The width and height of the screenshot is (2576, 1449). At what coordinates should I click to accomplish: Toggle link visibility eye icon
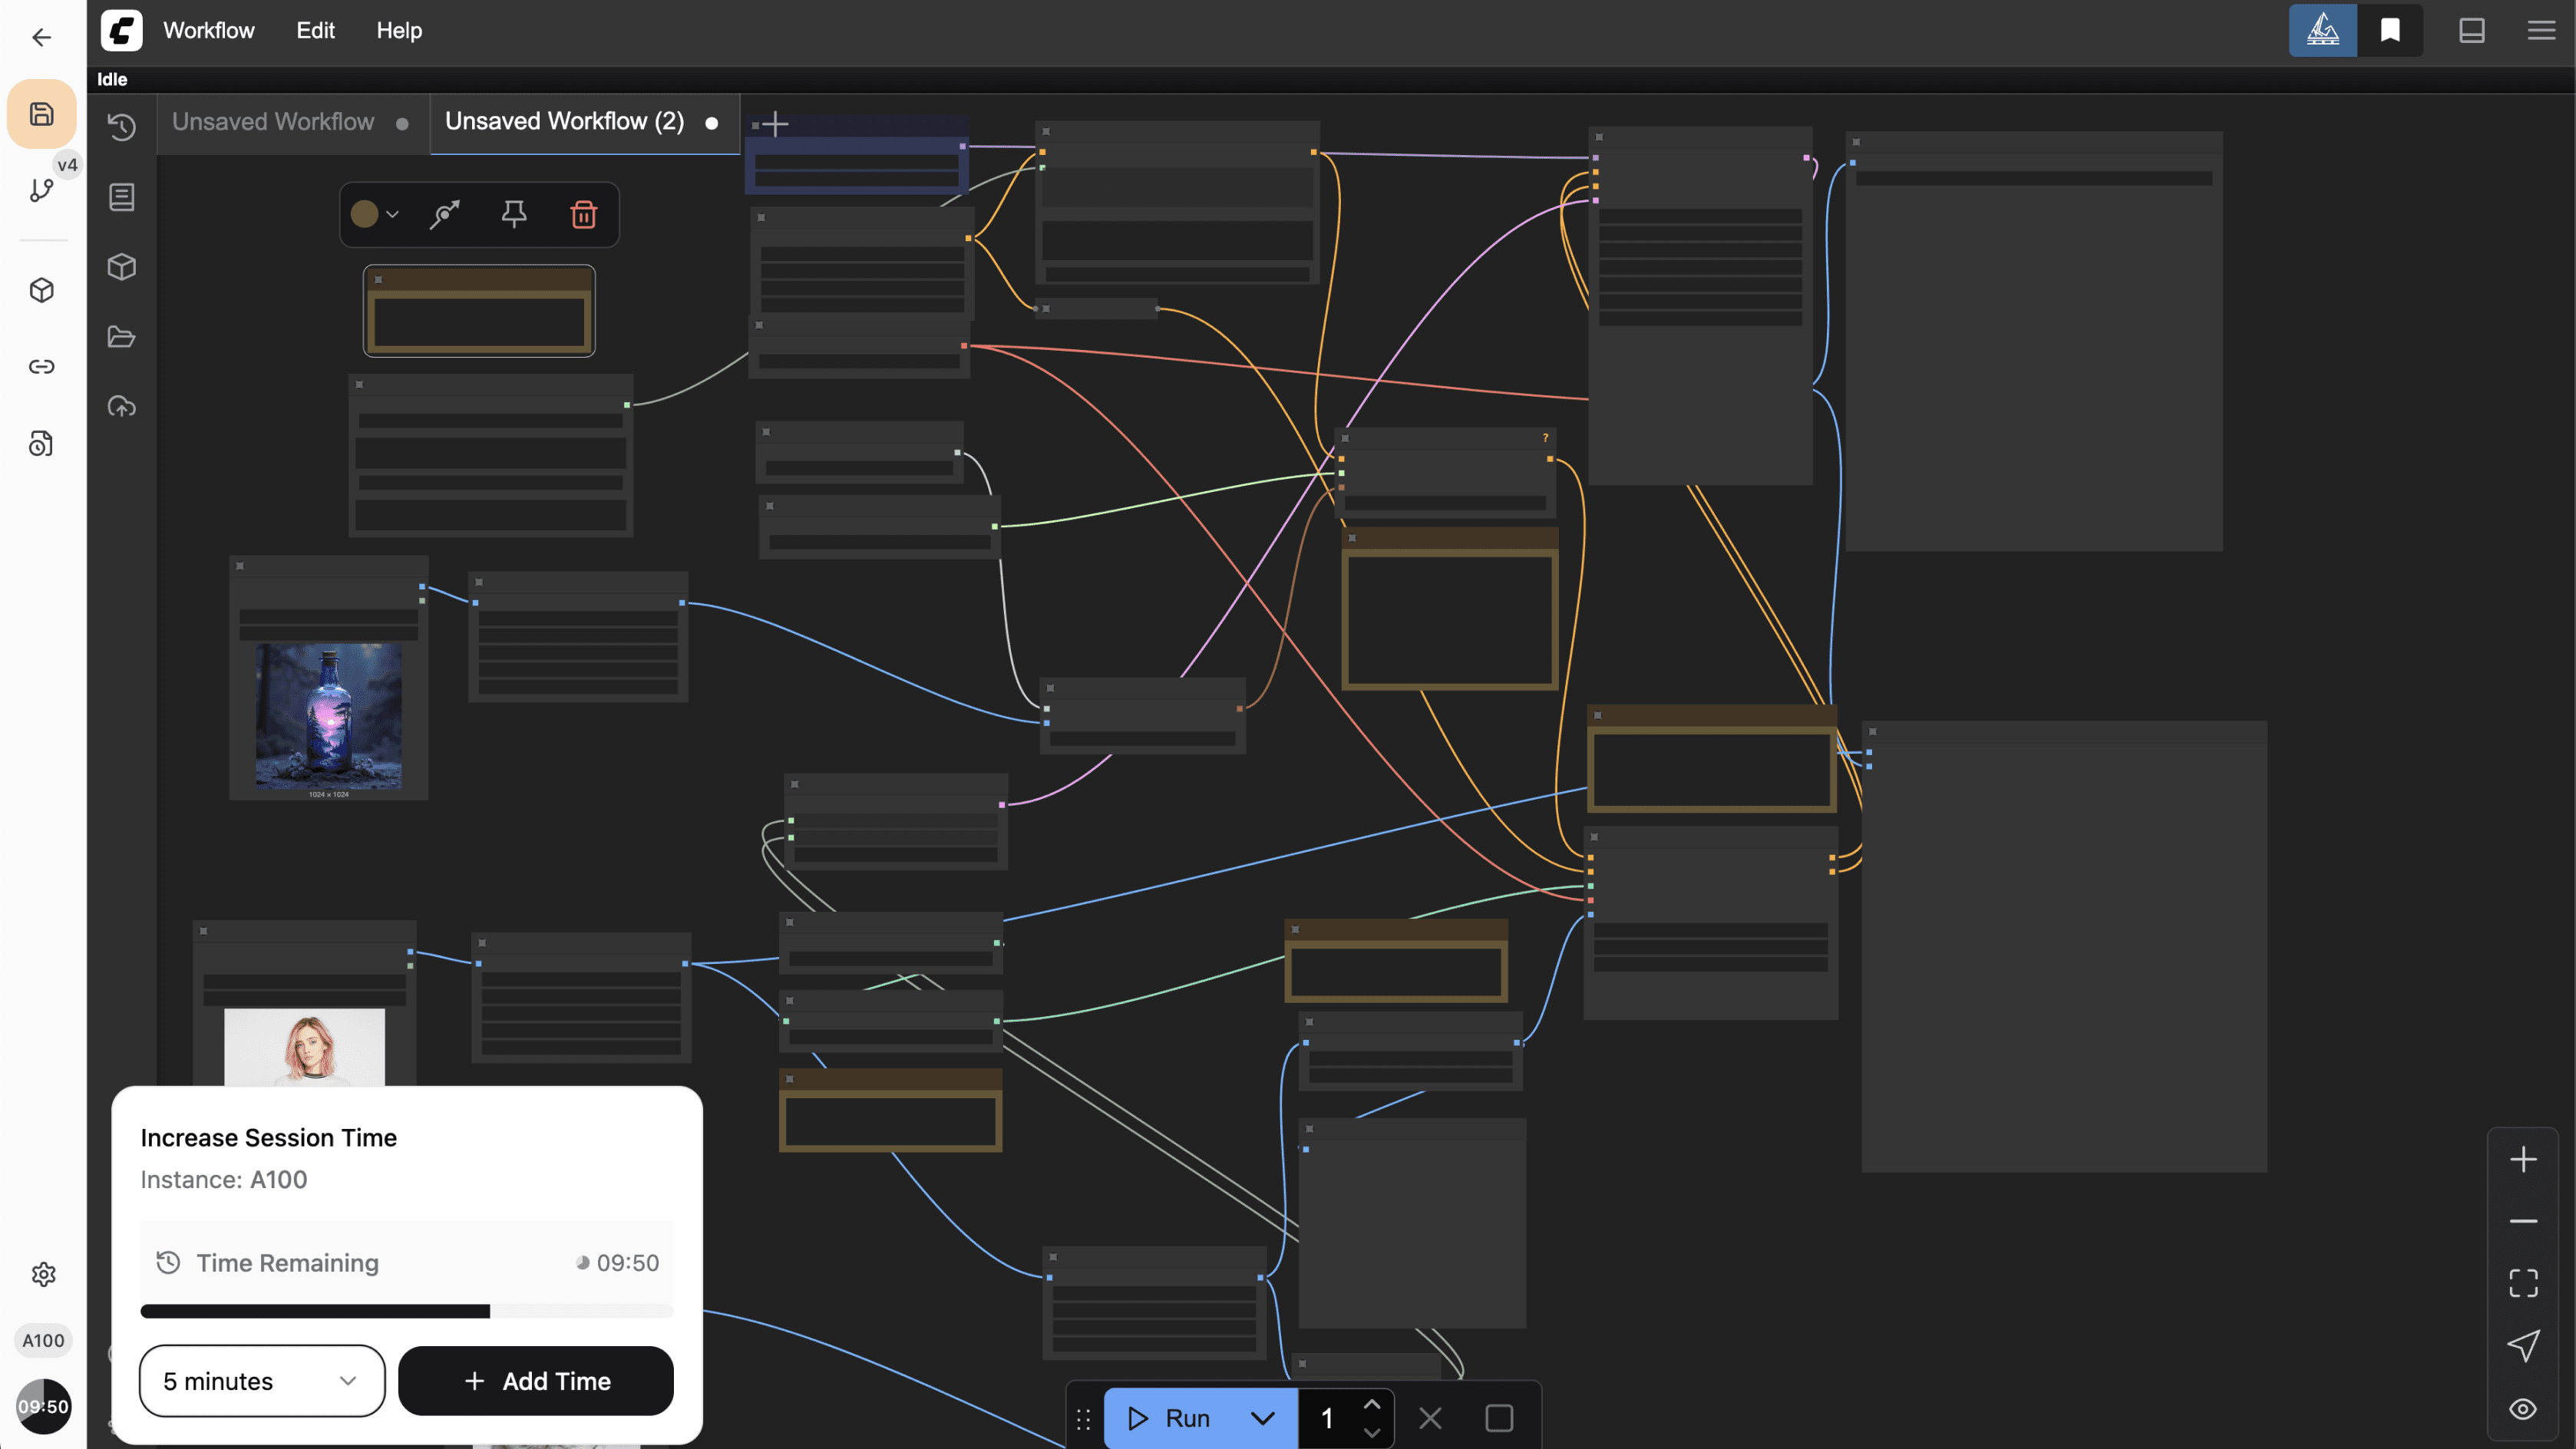(x=2522, y=1409)
